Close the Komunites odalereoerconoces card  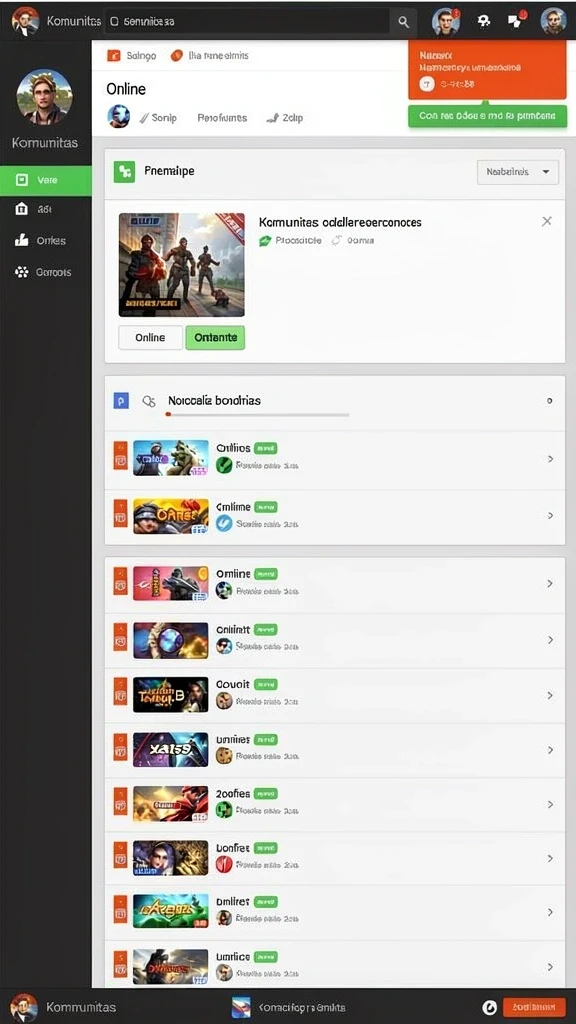(547, 221)
